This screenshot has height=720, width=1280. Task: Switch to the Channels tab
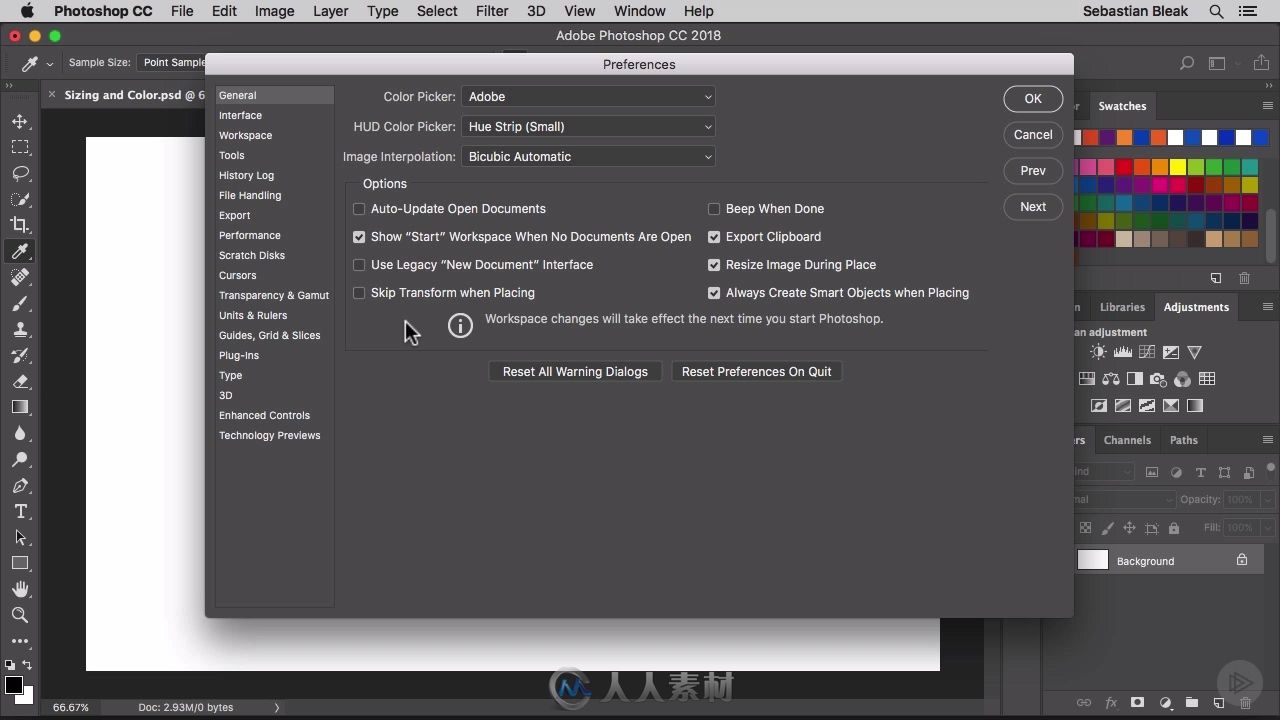point(1127,440)
